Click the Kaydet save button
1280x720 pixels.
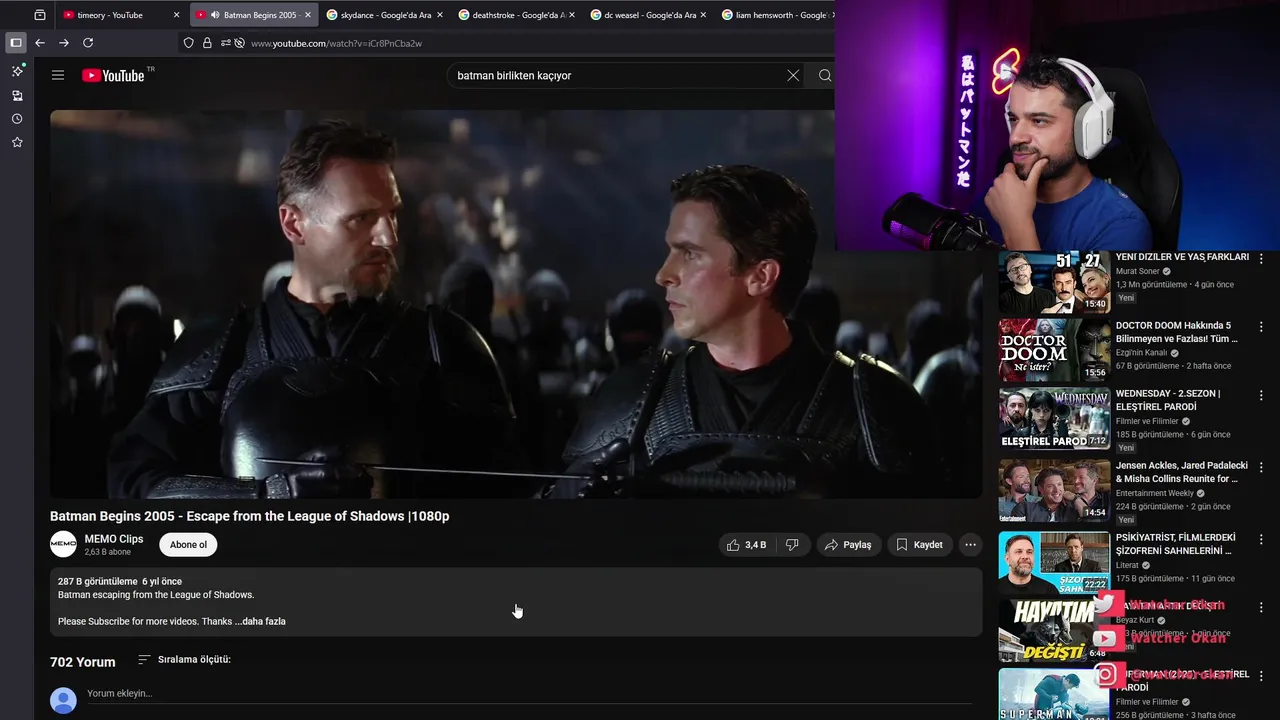pos(919,545)
